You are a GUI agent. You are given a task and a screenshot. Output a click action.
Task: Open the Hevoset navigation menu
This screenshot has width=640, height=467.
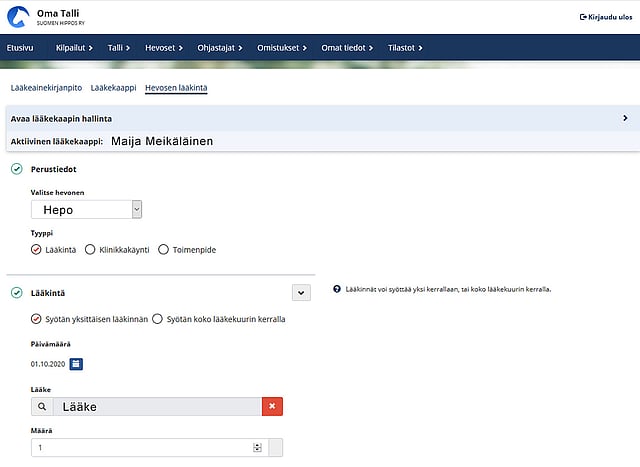click(x=163, y=47)
